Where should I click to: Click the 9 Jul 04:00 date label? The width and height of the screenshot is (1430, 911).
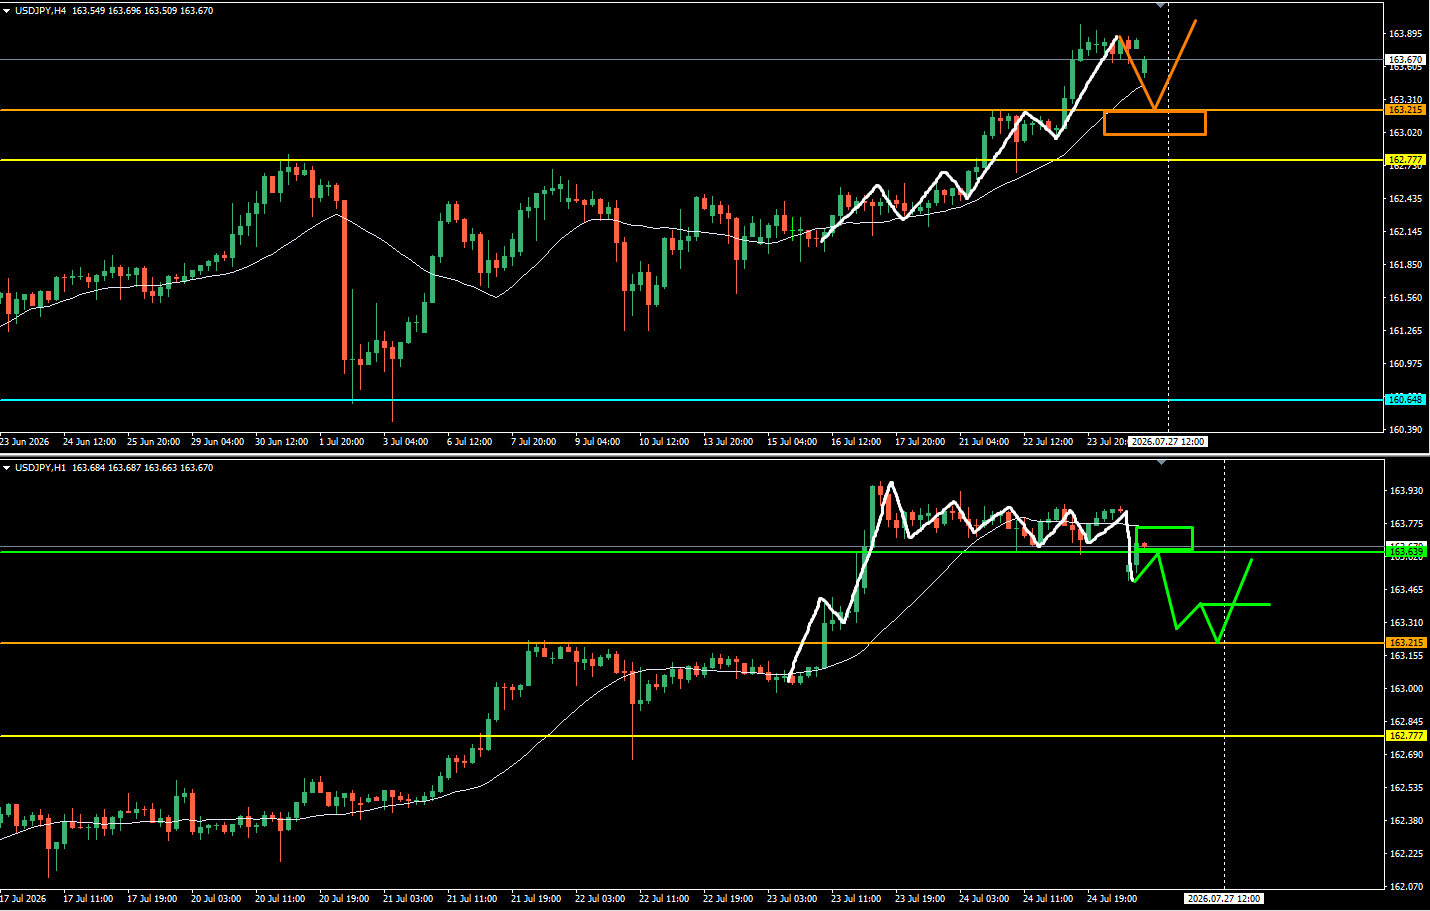[x=598, y=441]
